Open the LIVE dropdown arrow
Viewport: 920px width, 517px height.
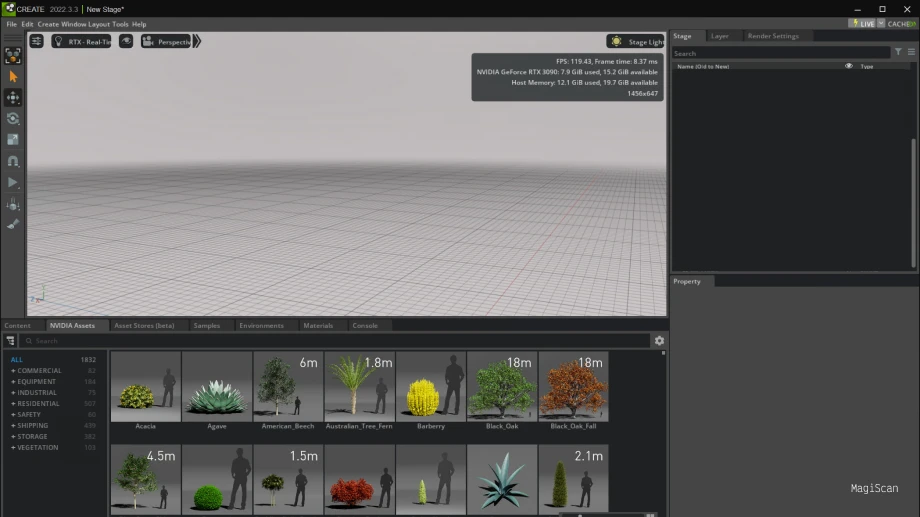881,23
